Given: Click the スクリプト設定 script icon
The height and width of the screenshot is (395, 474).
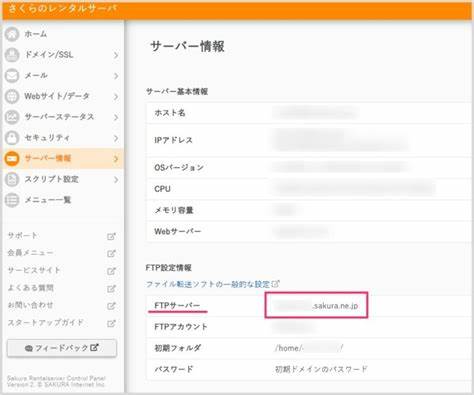Looking at the screenshot, I should coord(12,179).
